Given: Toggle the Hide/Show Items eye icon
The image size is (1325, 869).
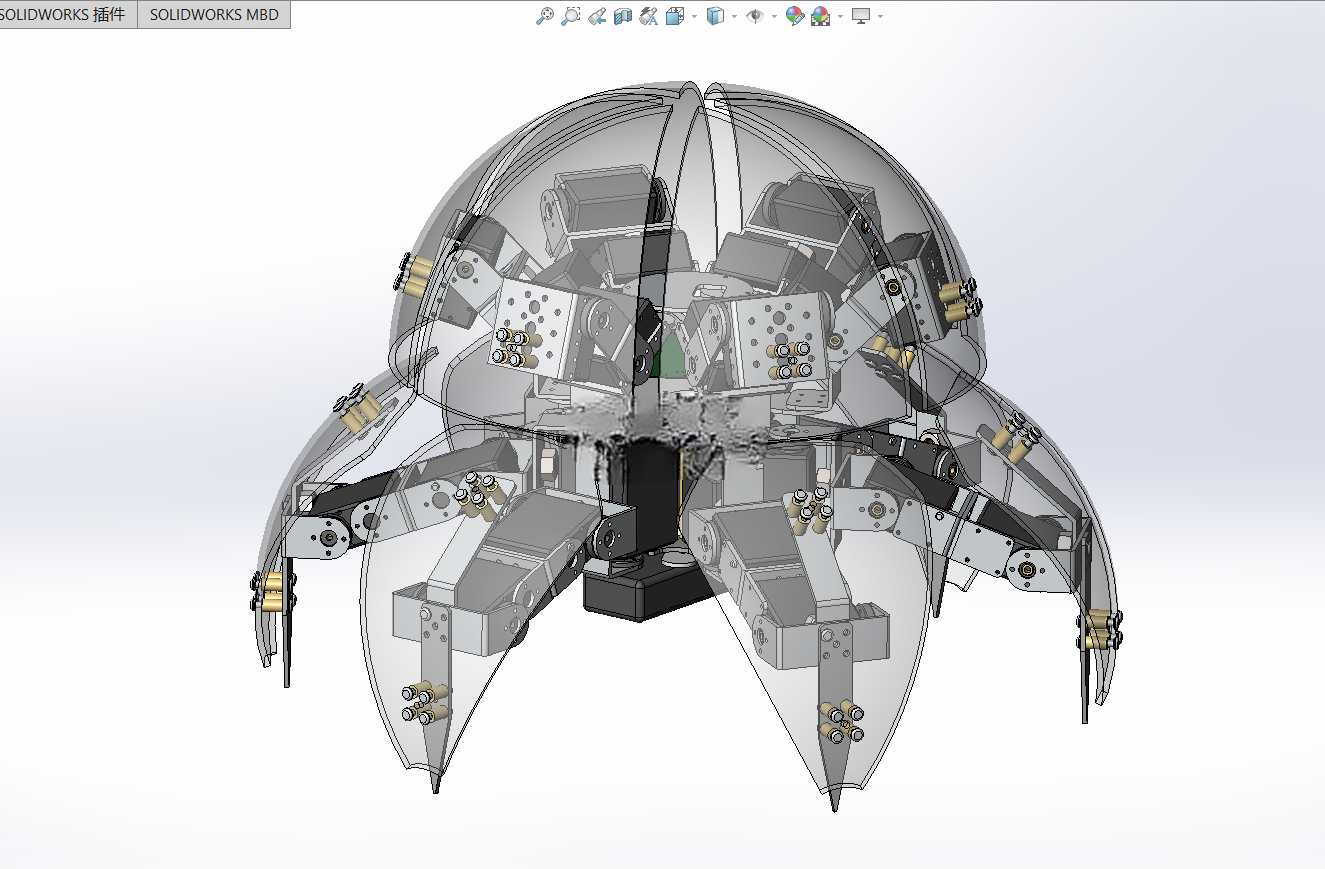Looking at the screenshot, I should tap(755, 16).
